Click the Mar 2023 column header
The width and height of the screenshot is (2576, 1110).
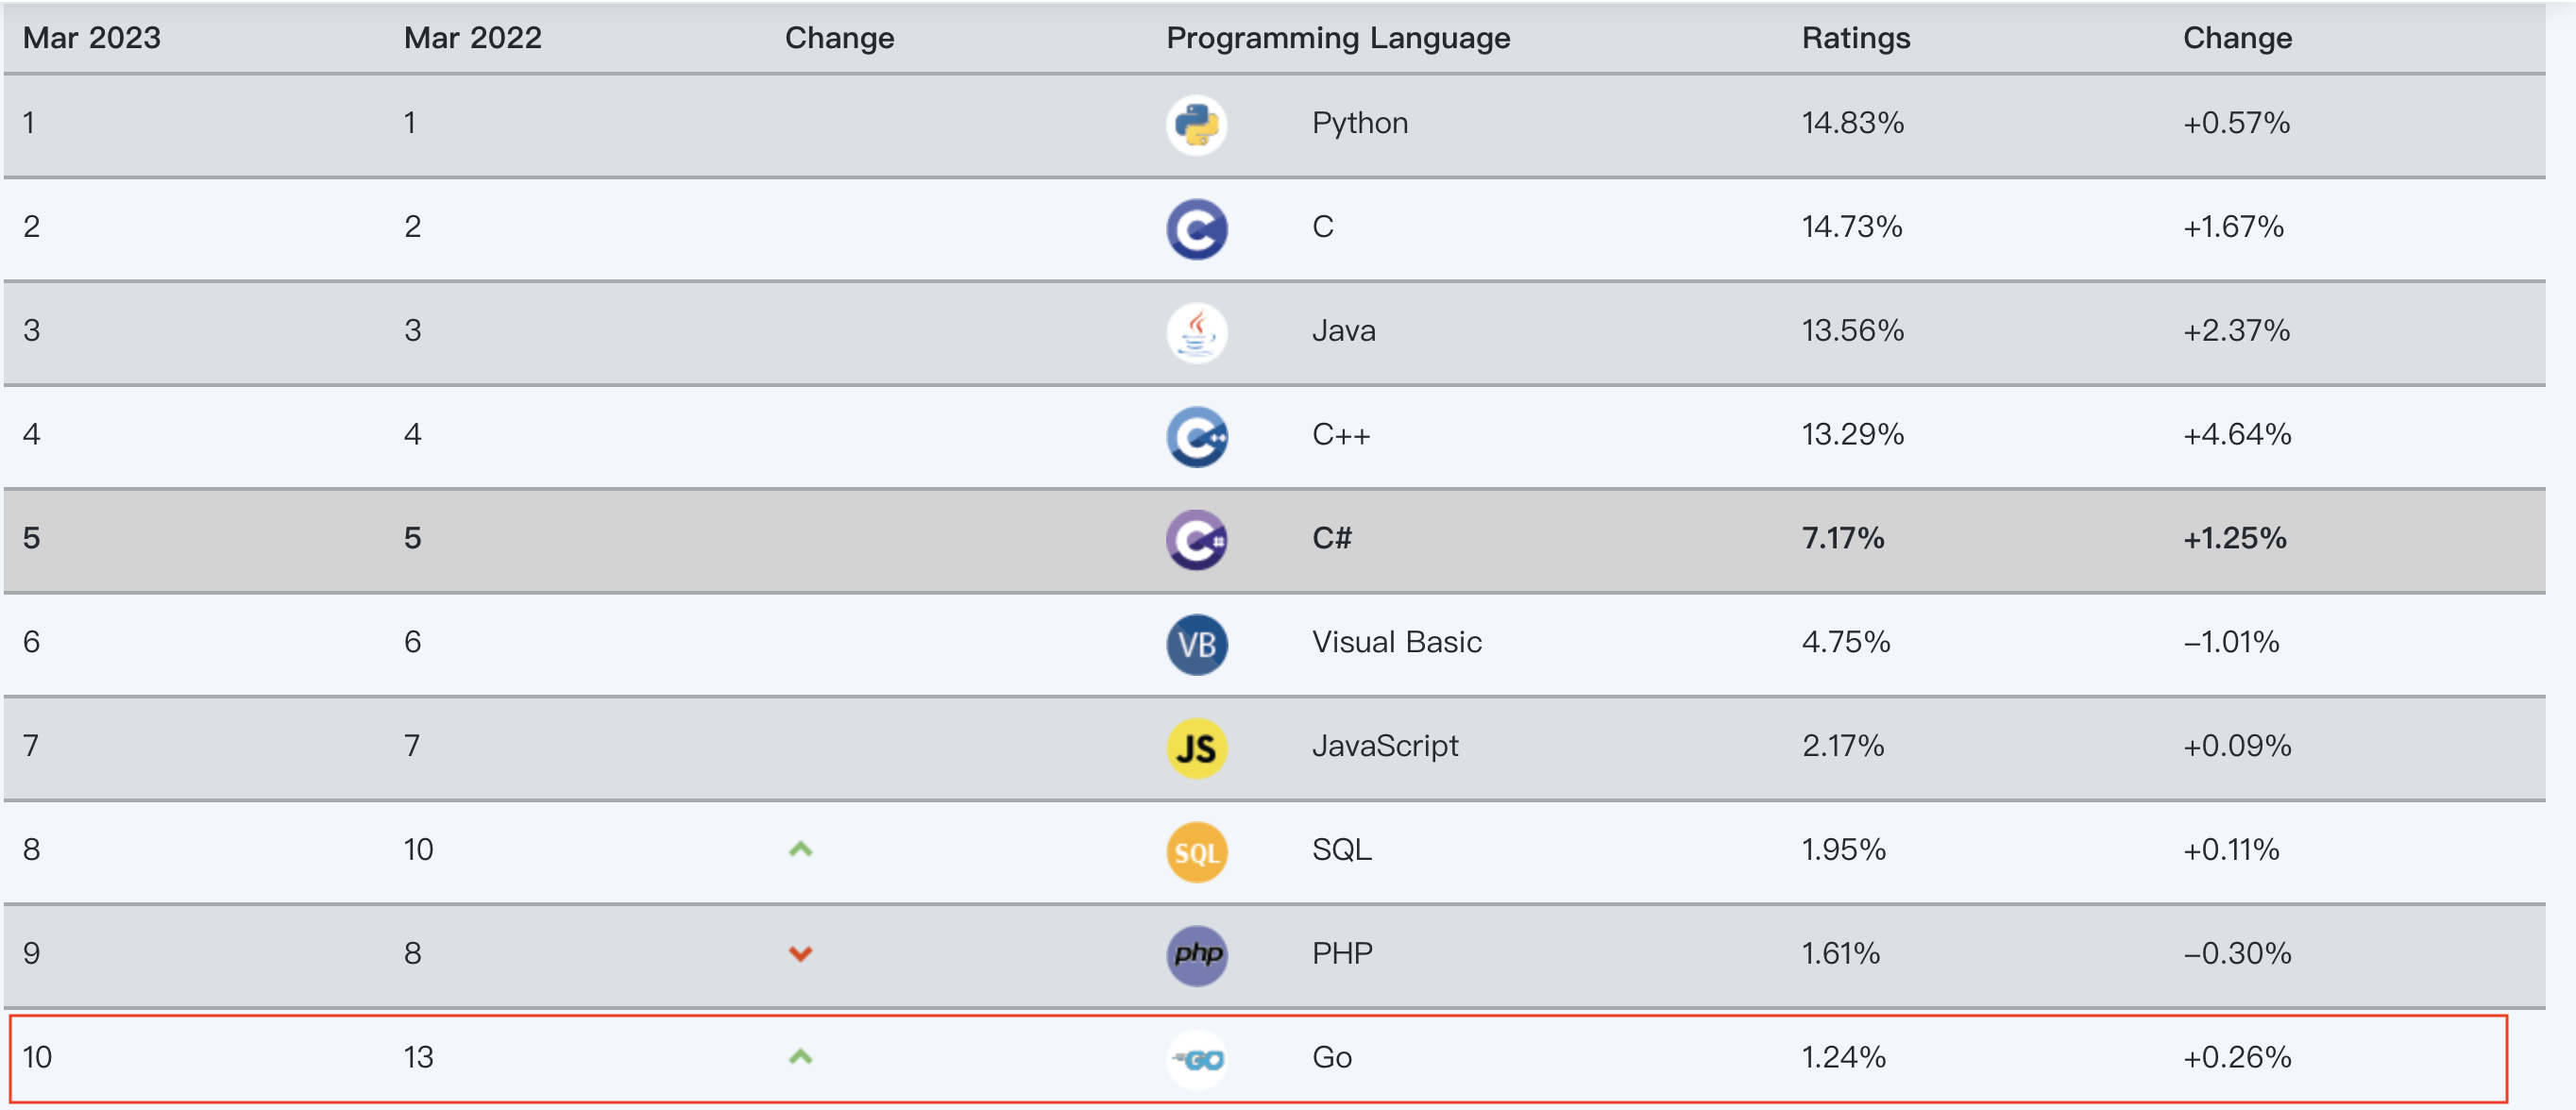pos(91,38)
